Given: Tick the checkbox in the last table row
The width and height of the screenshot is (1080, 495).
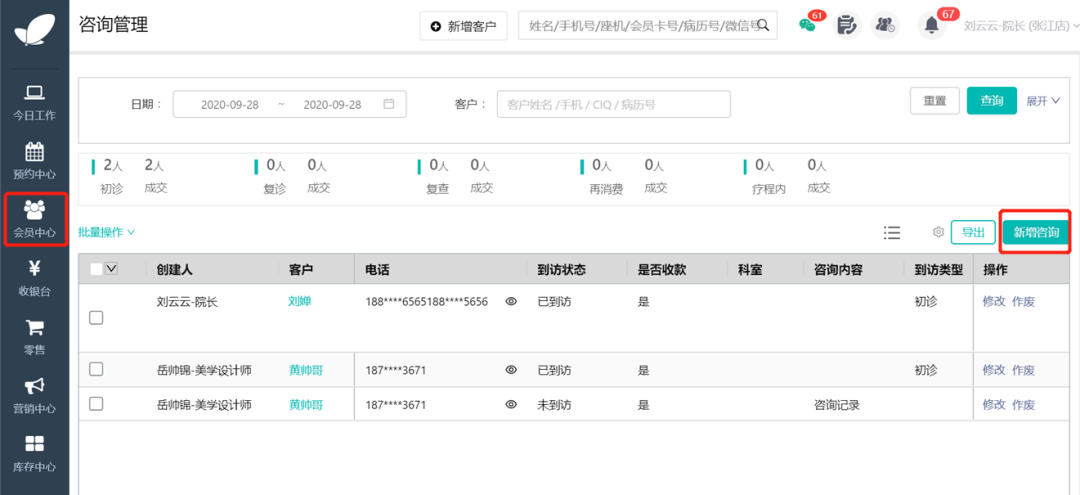Looking at the screenshot, I should click(96, 404).
